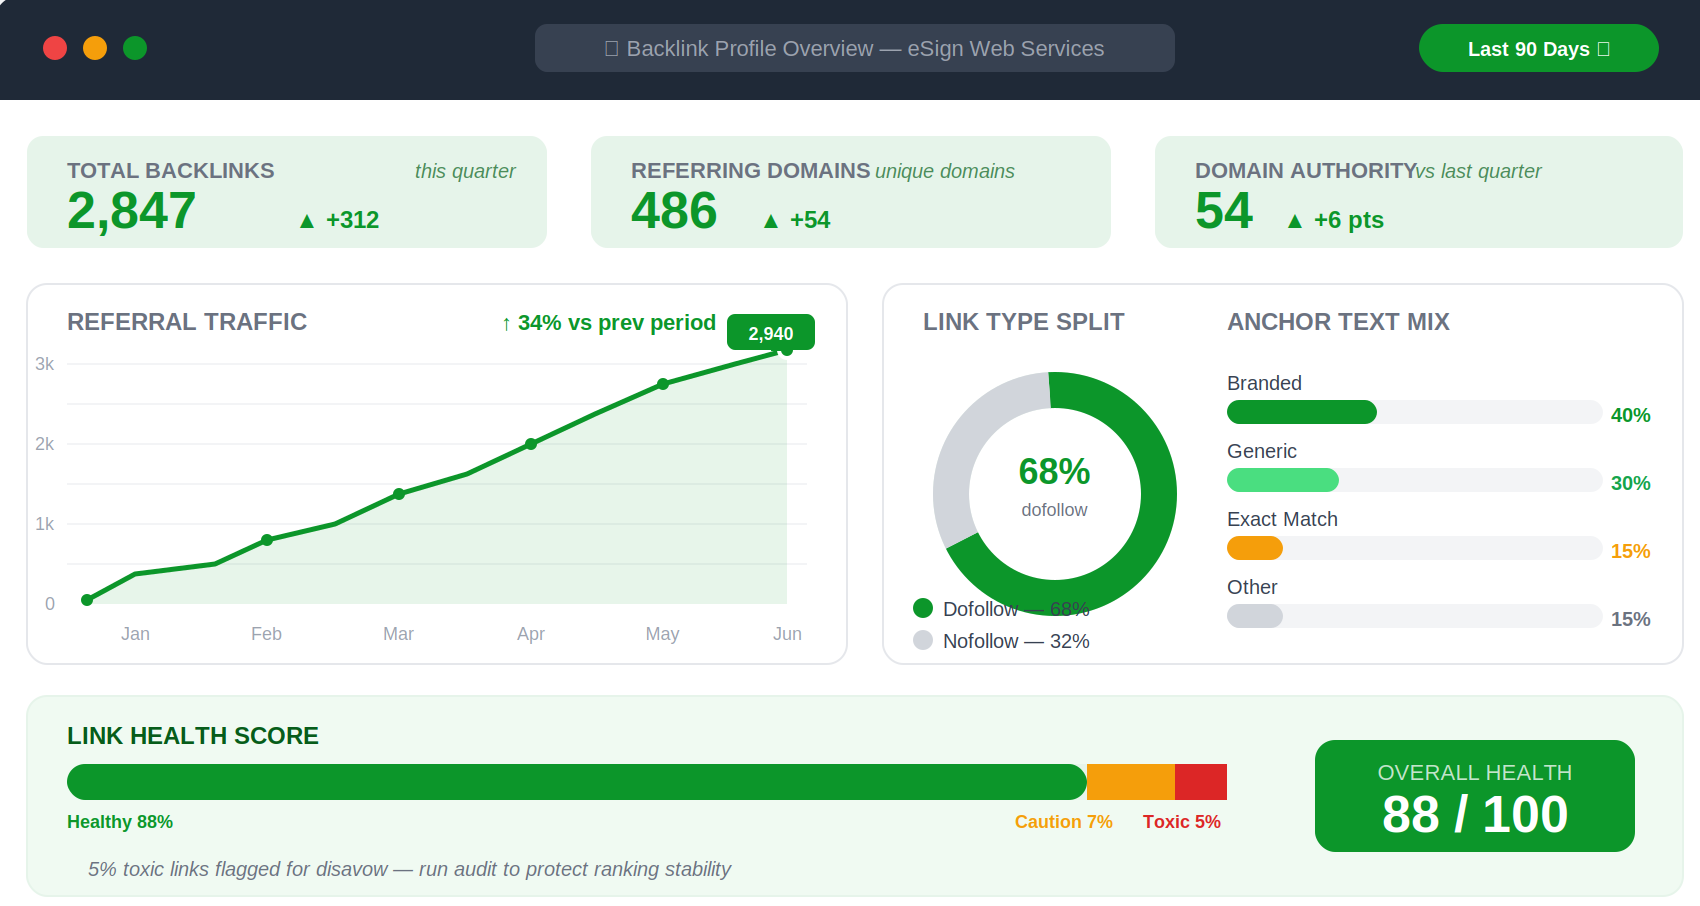Click the Nofollow — 32% legend text

click(x=1016, y=641)
